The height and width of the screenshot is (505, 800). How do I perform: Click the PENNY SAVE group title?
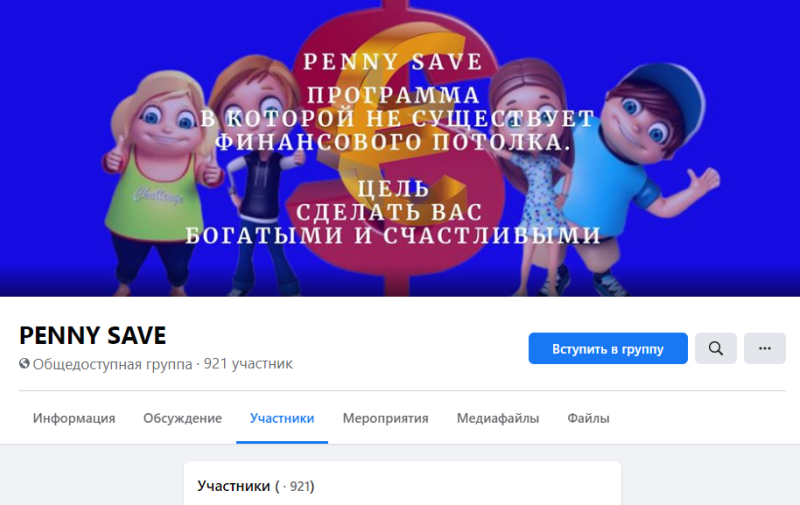[x=92, y=336]
